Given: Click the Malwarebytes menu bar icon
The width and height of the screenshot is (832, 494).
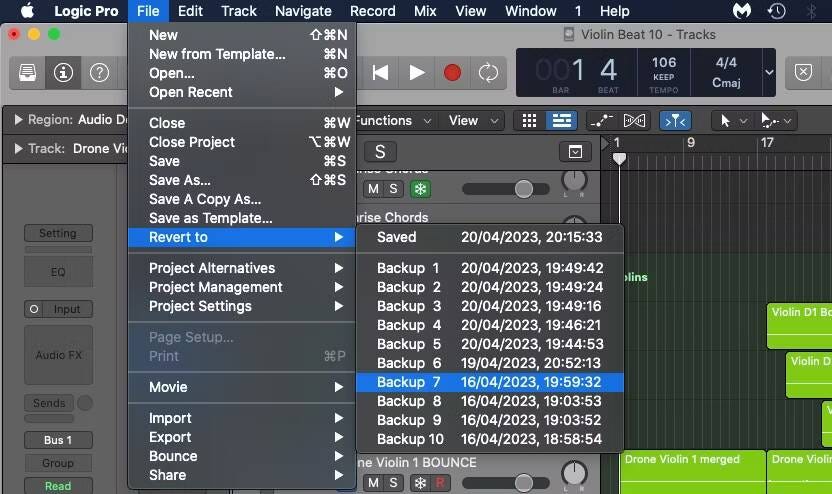Looking at the screenshot, I should point(742,11).
